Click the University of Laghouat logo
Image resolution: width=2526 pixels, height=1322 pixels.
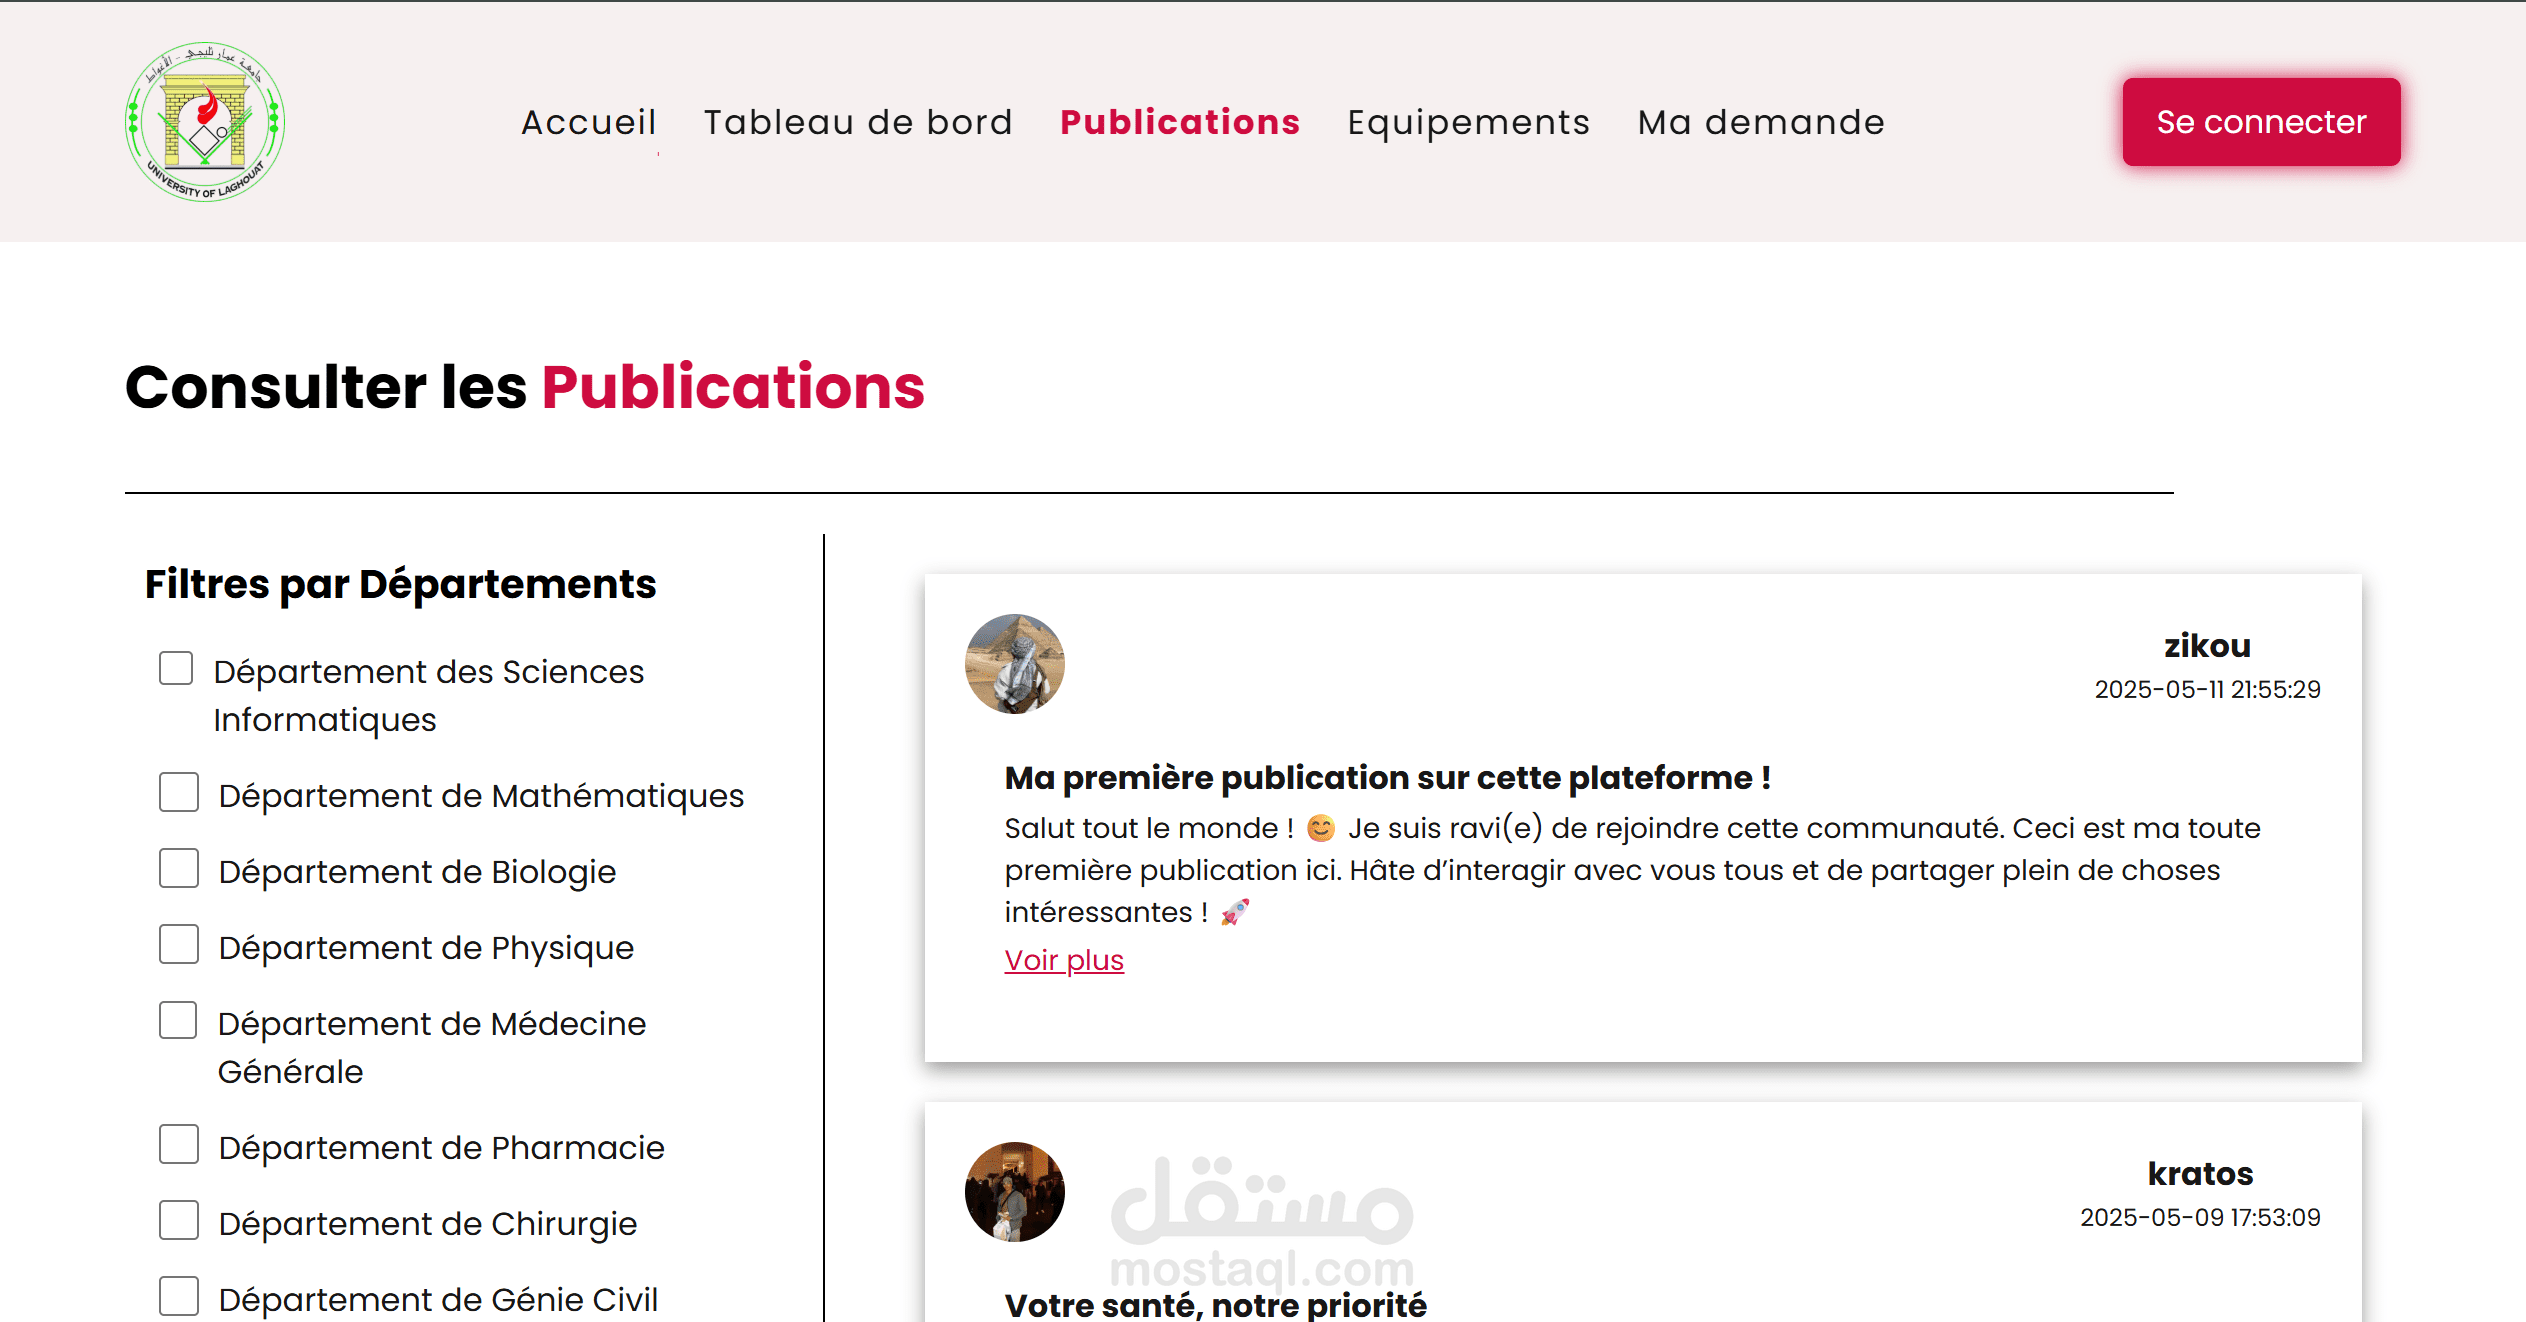coord(205,122)
